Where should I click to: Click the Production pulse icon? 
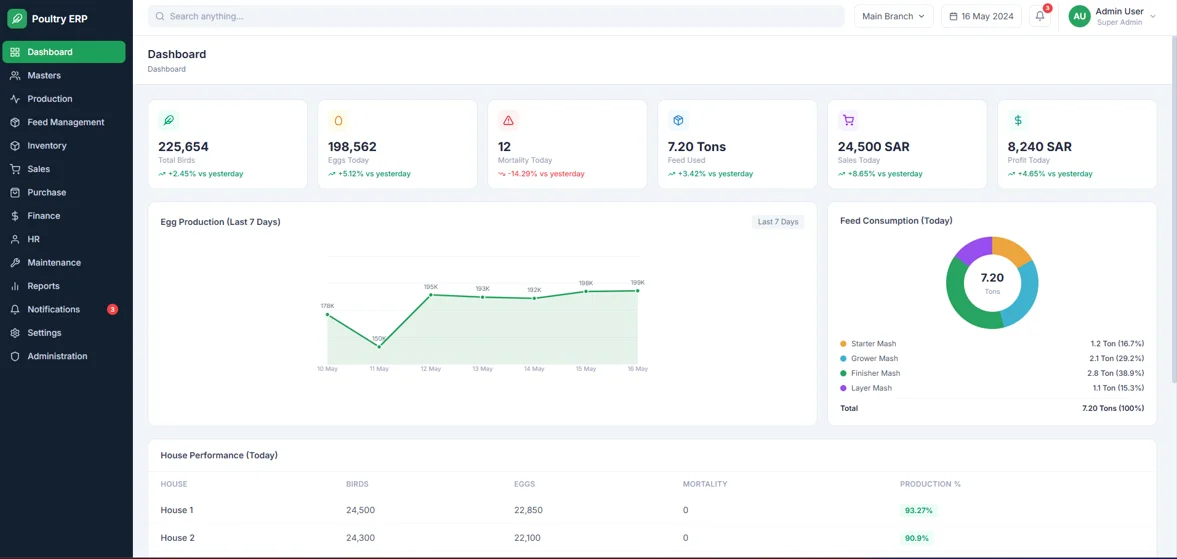15,98
